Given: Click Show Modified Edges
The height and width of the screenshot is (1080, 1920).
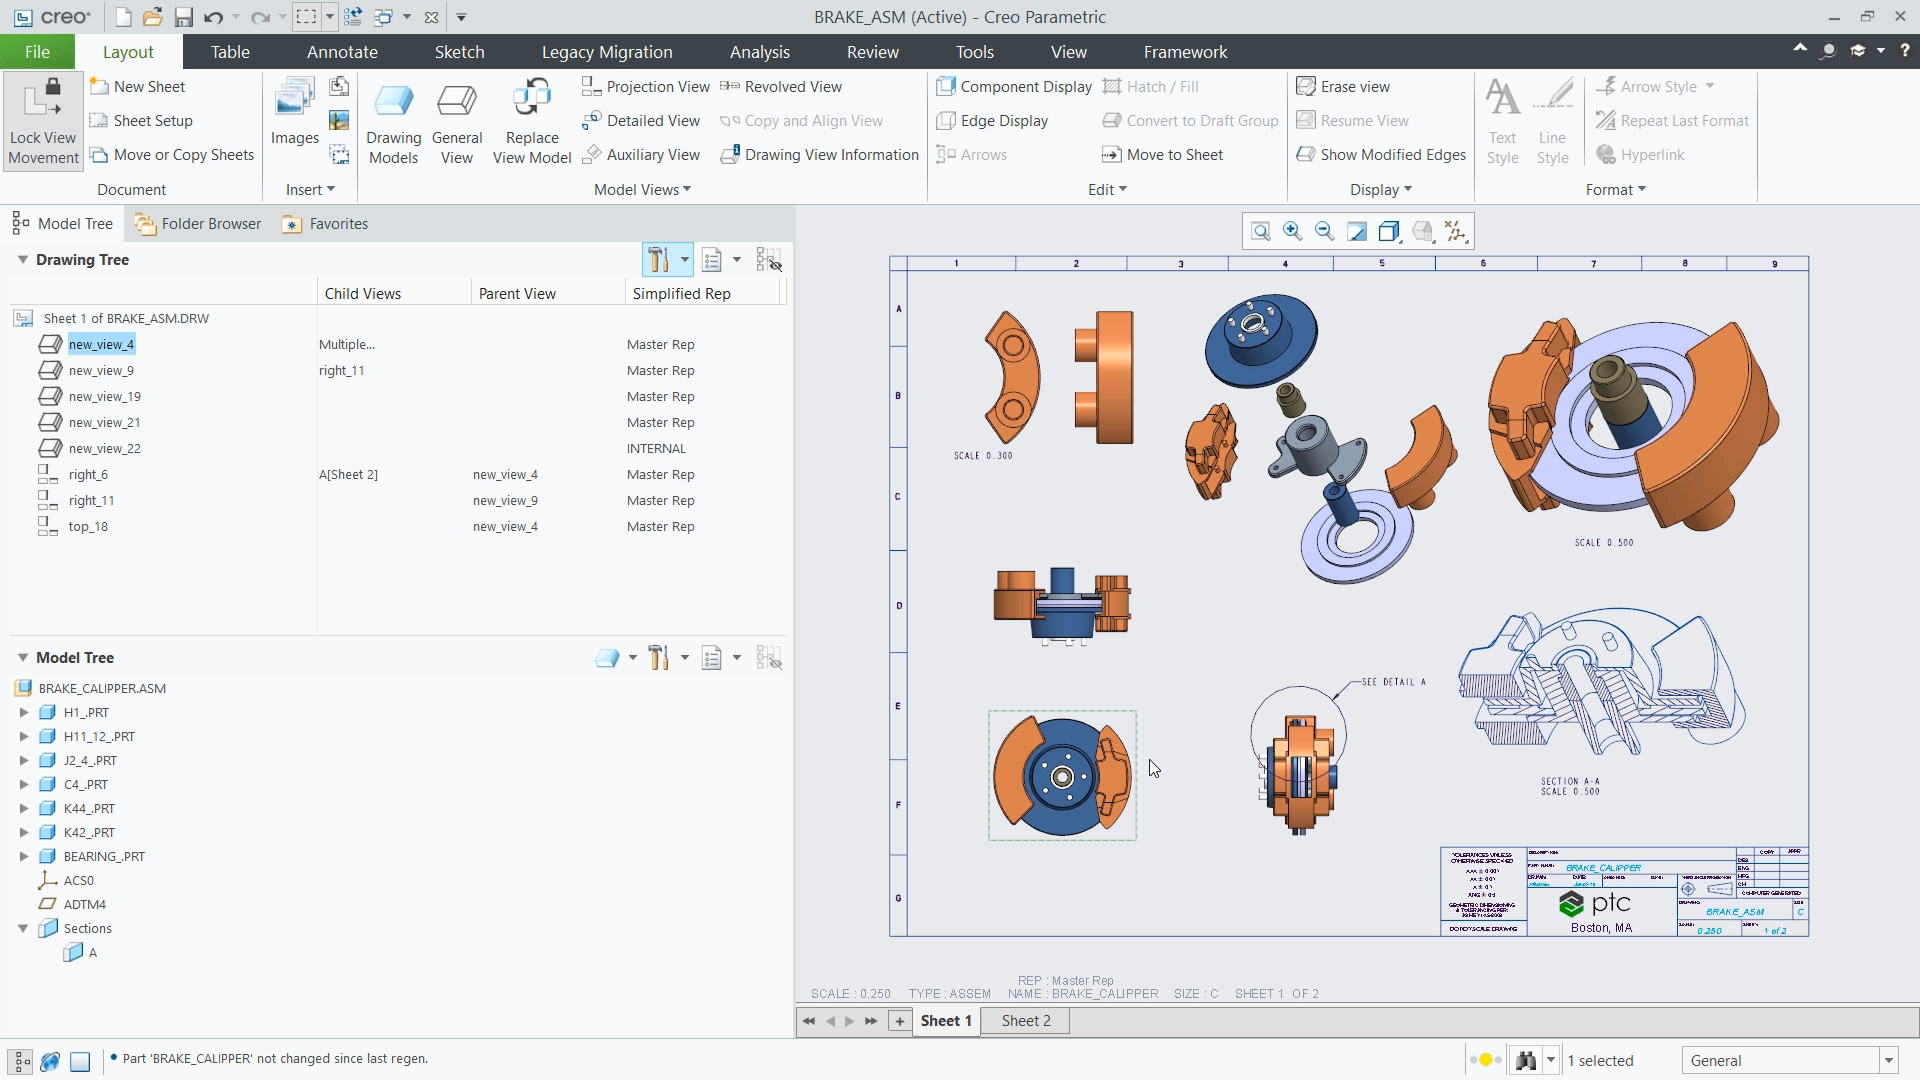Looking at the screenshot, I should (x=1381, y=155).
